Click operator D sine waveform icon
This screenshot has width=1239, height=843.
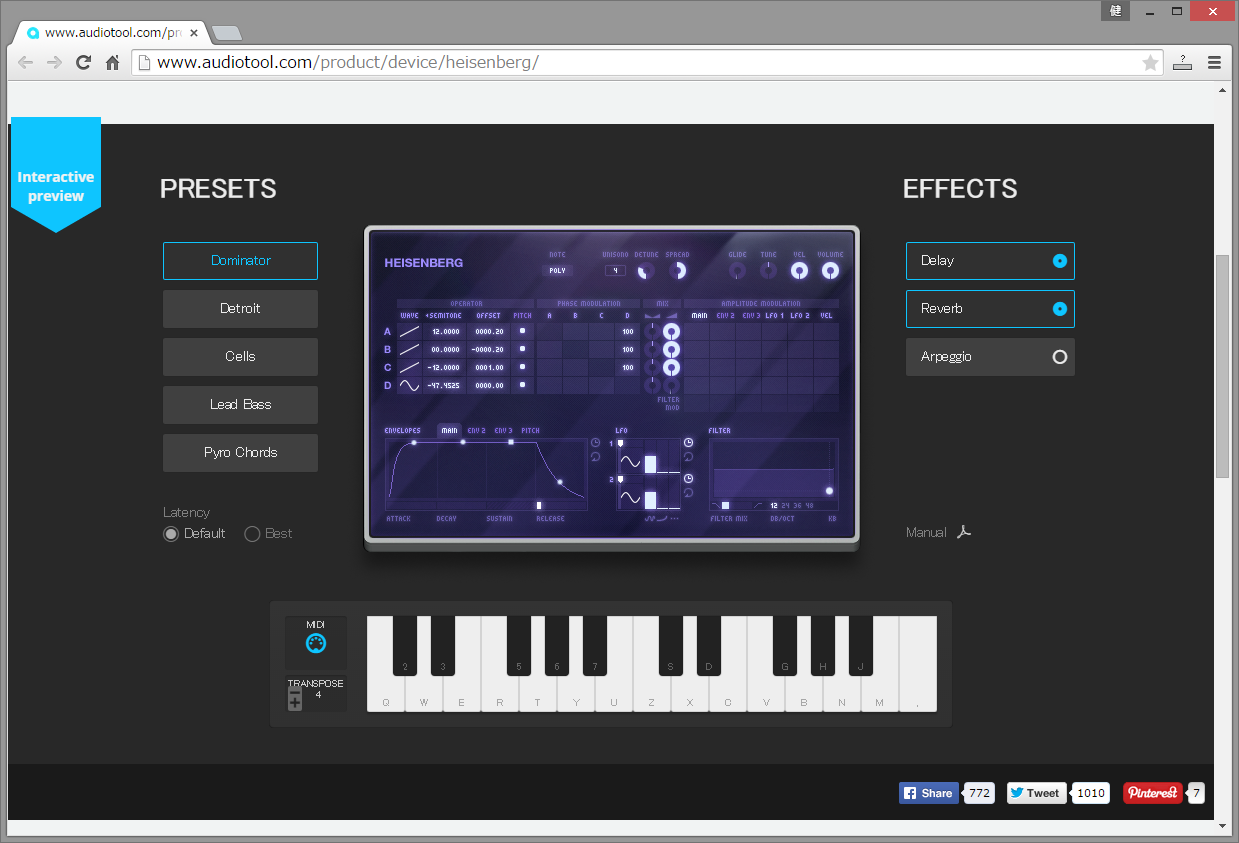pyautogui.click(x=409, y=385)
